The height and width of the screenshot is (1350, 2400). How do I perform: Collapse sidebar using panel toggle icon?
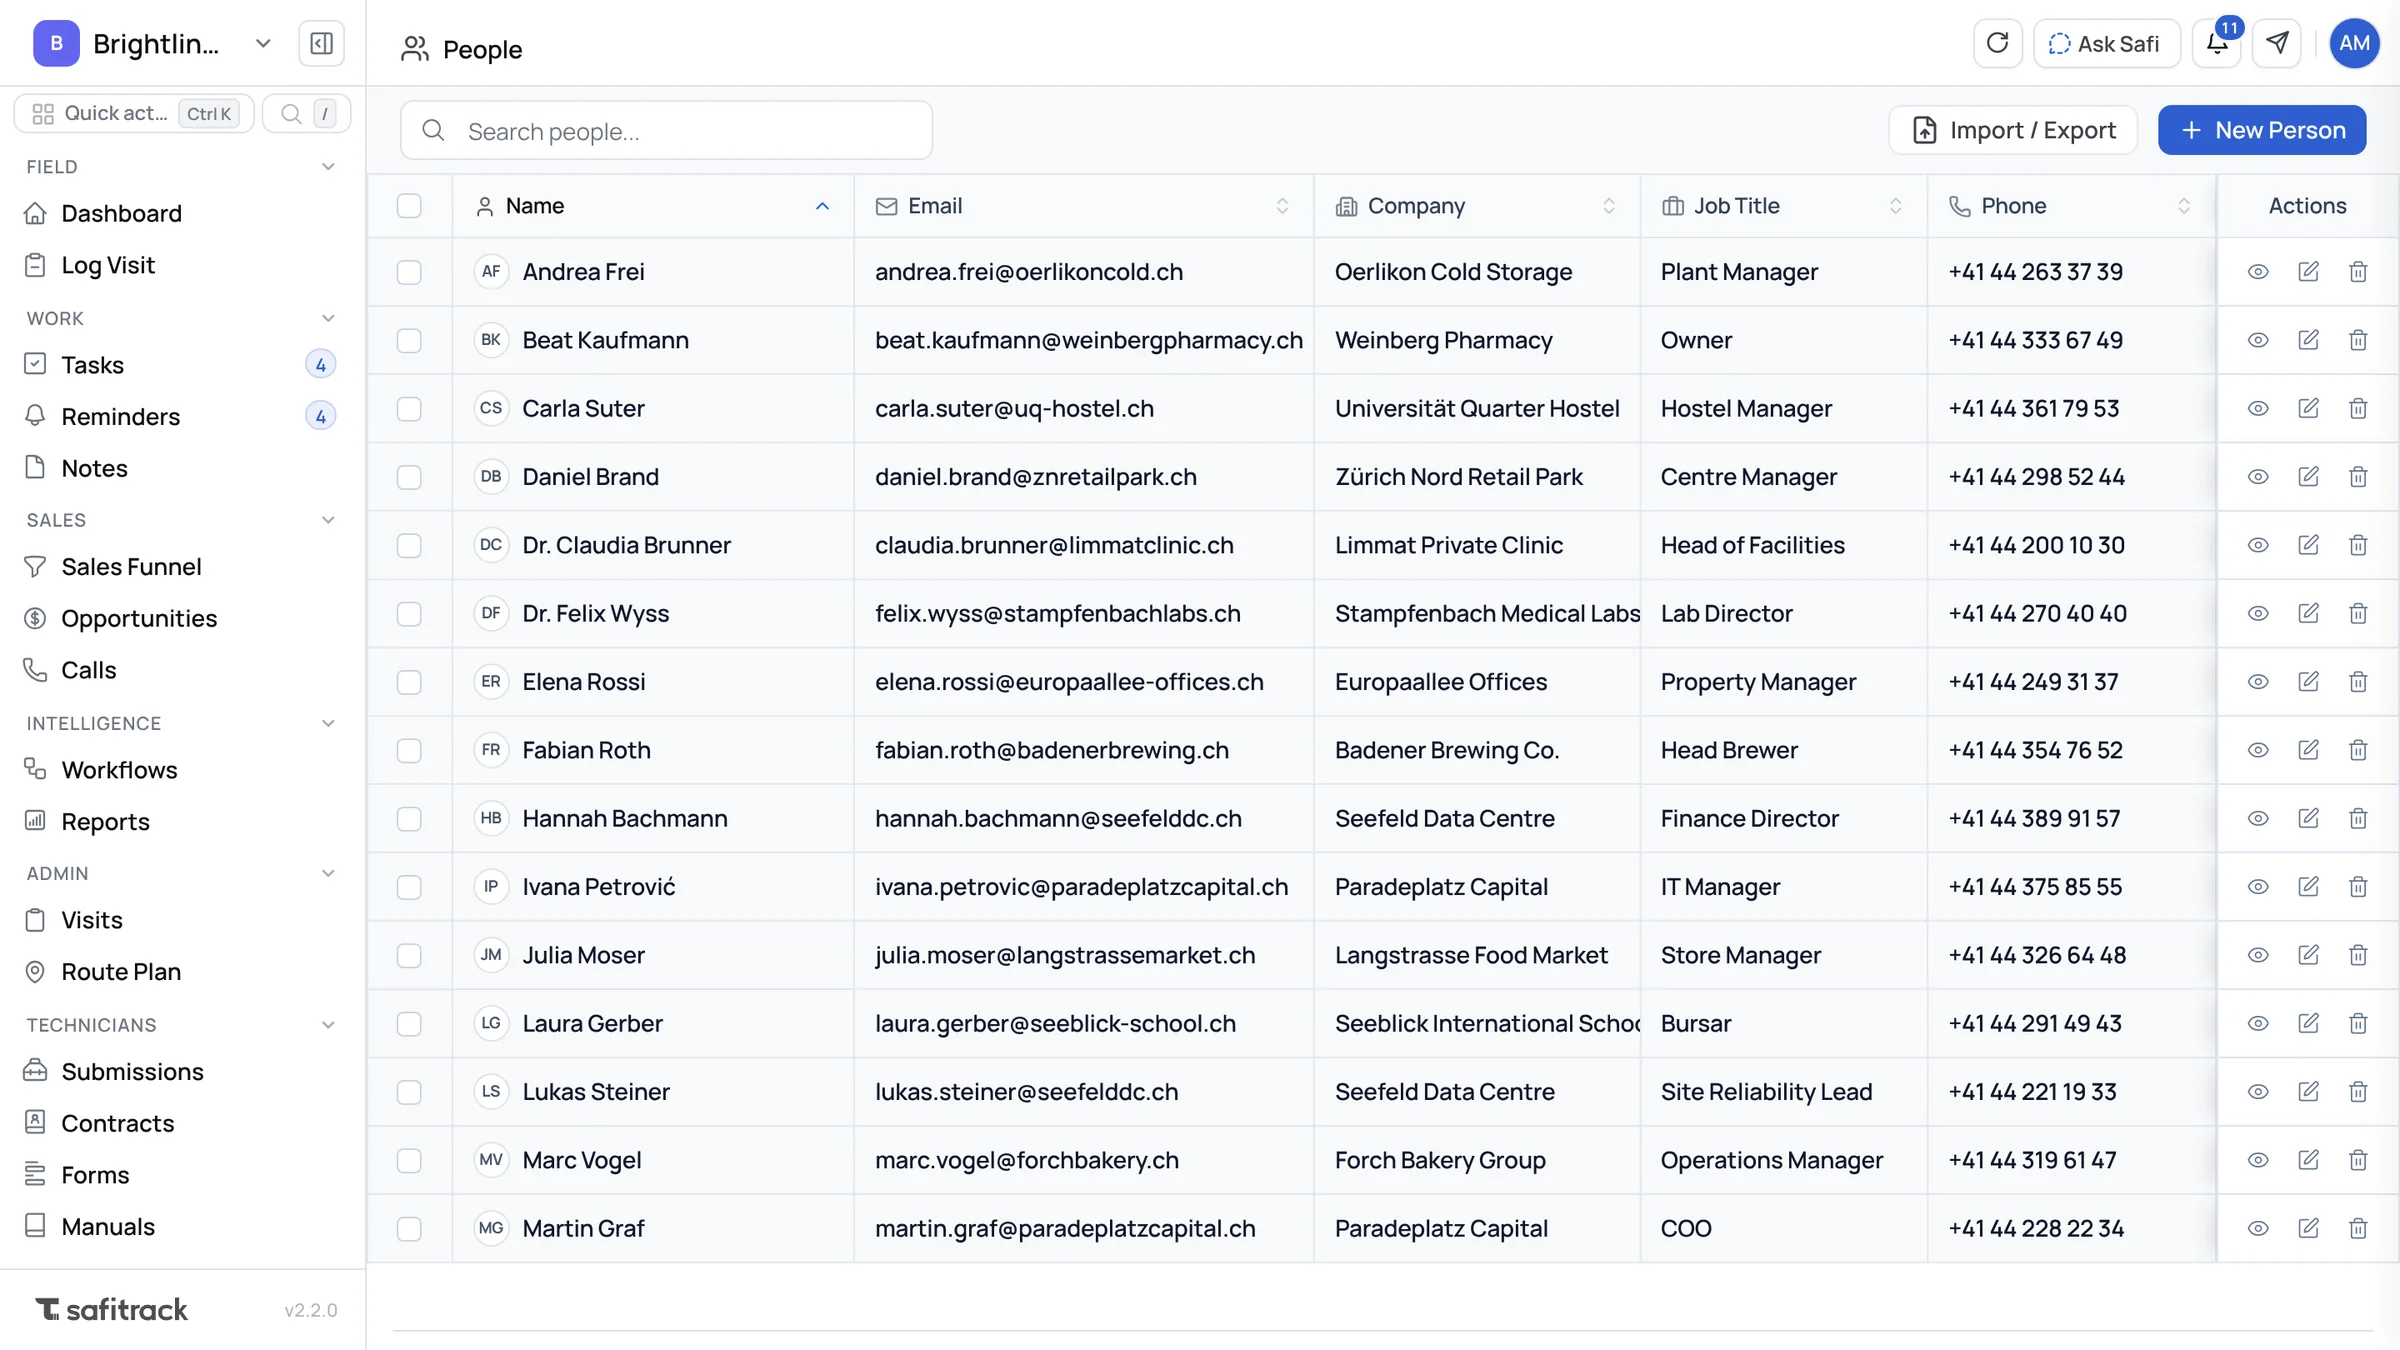pos(321,44)
